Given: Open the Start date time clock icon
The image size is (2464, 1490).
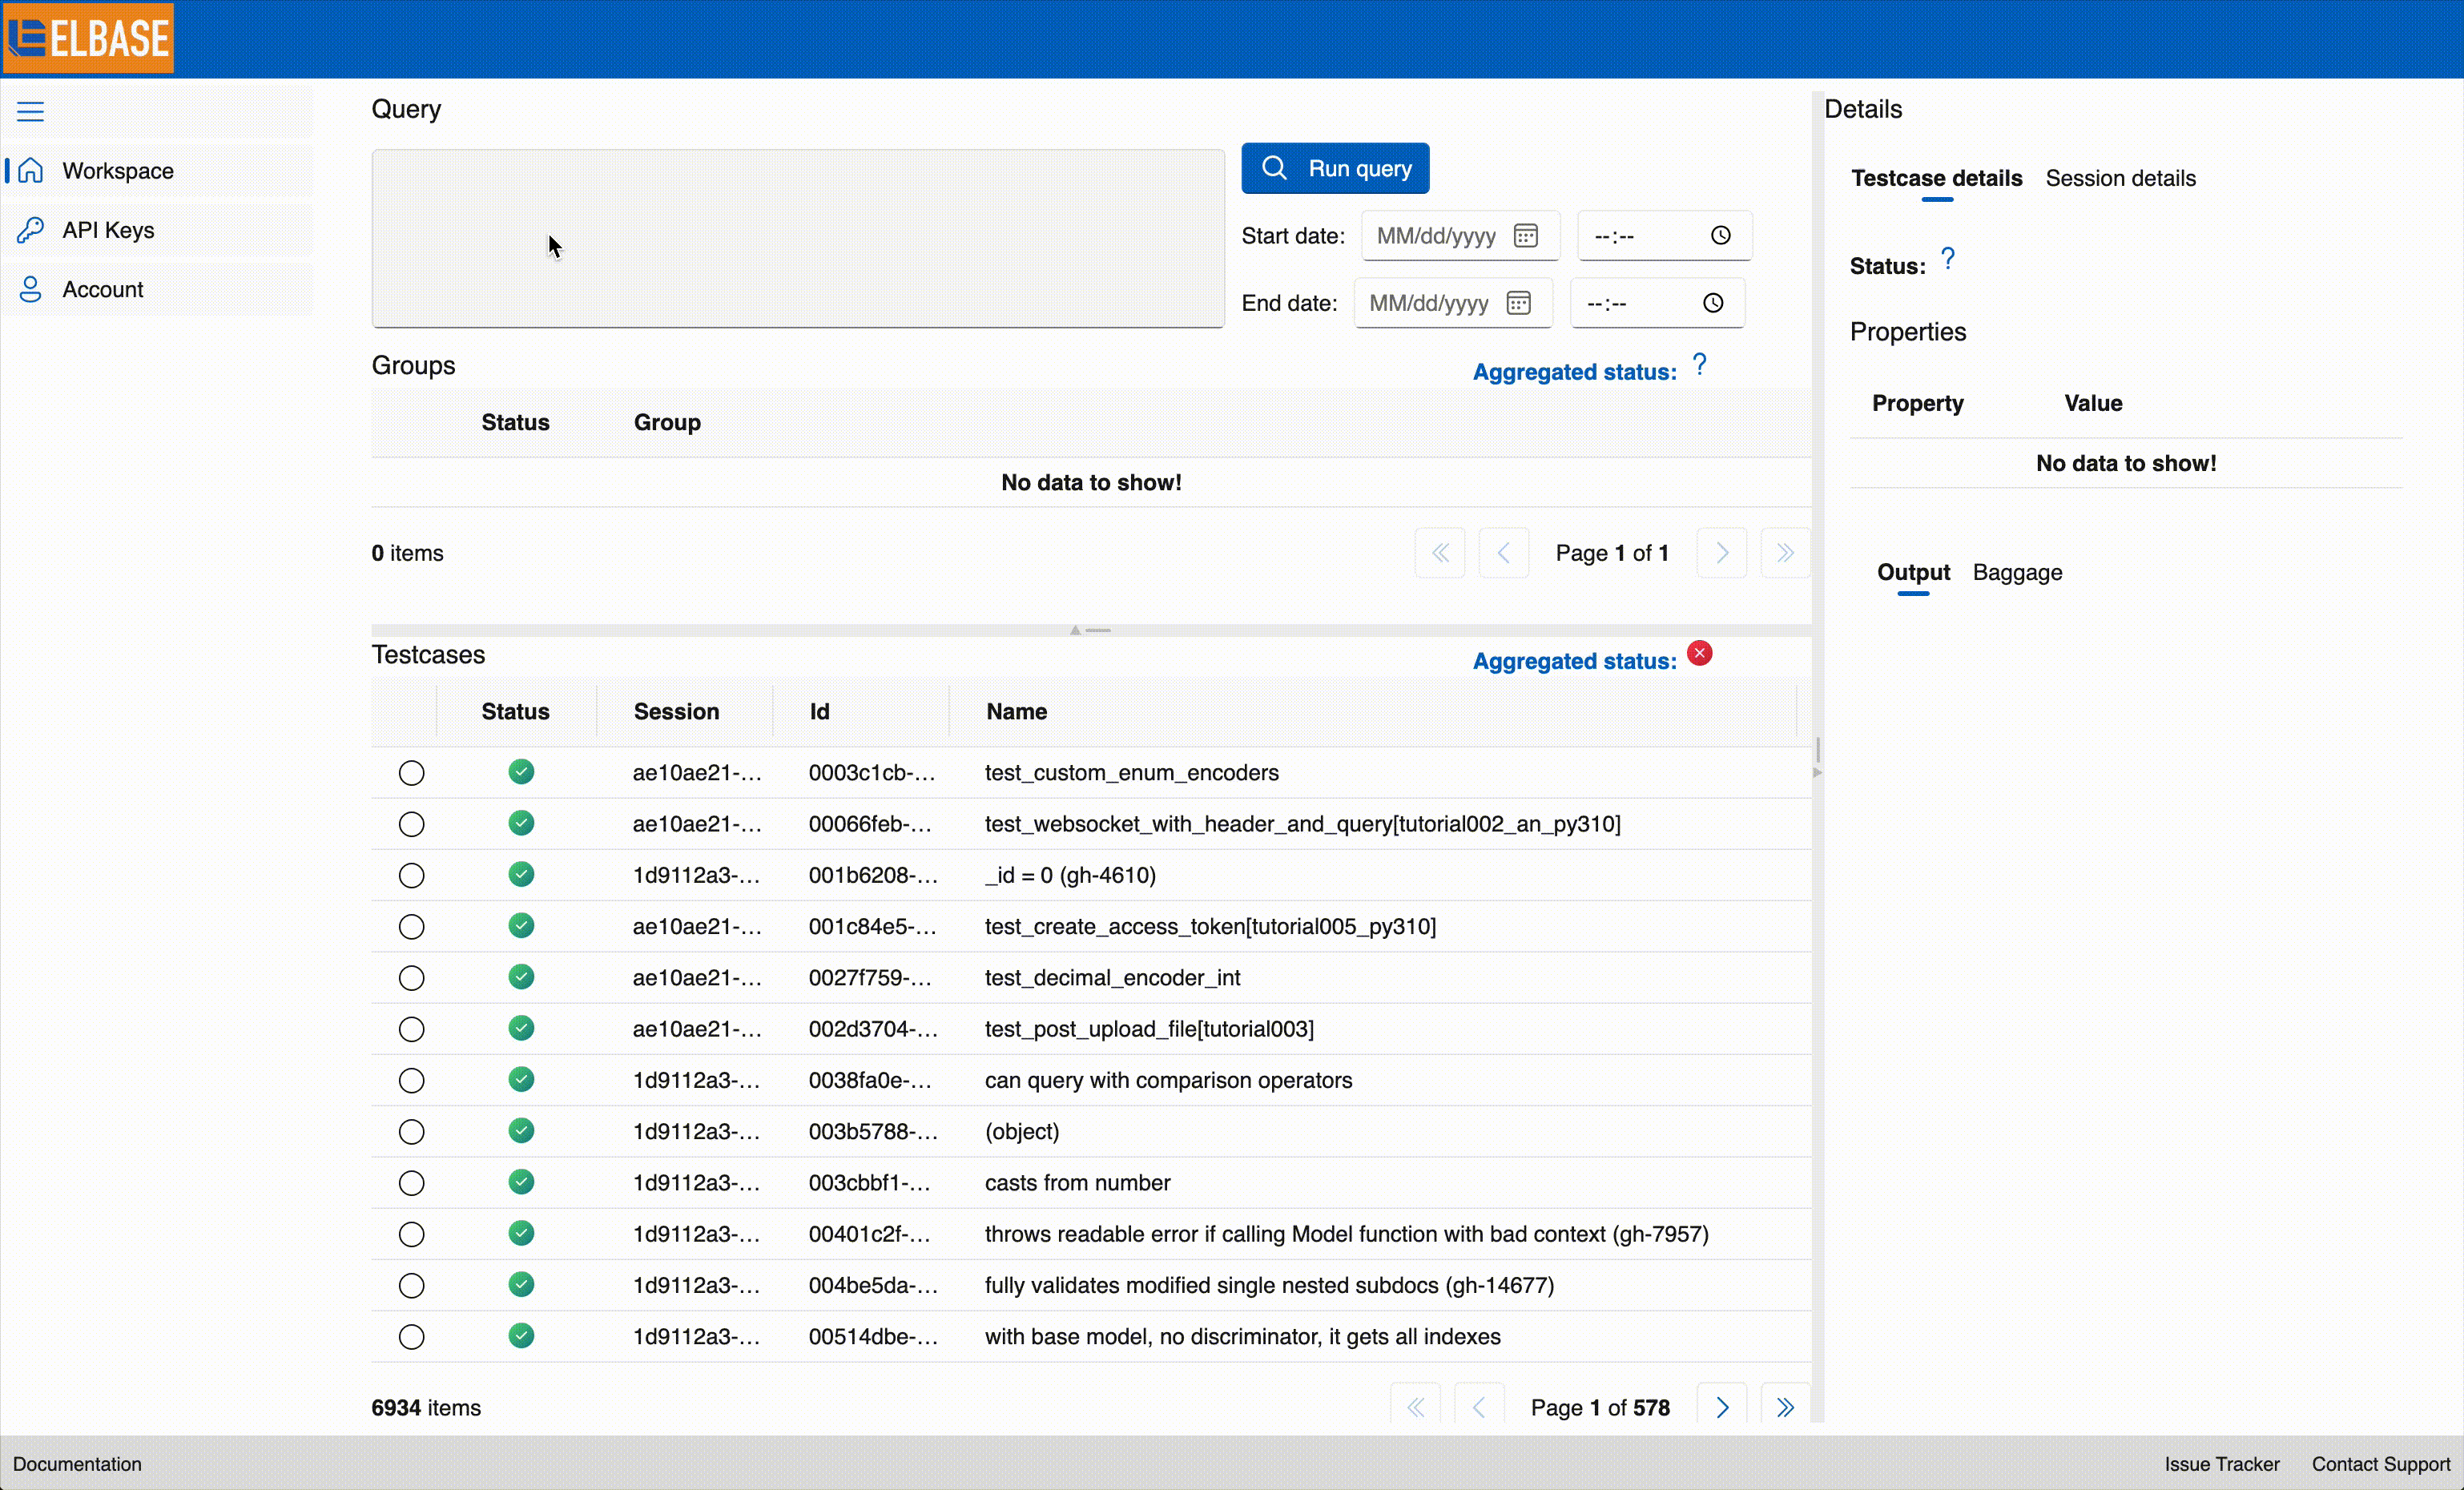Looking at the screenshot, I should pyautogui.click(x=1720, y=236).
